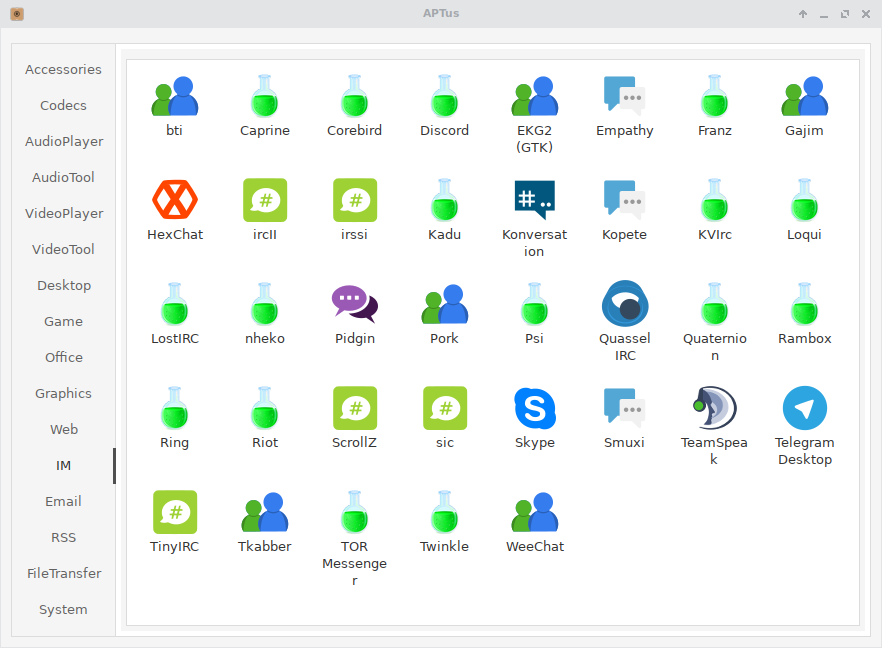Open the ScrollZ icon
Screen dimensions: 882x648
point(354,408)
